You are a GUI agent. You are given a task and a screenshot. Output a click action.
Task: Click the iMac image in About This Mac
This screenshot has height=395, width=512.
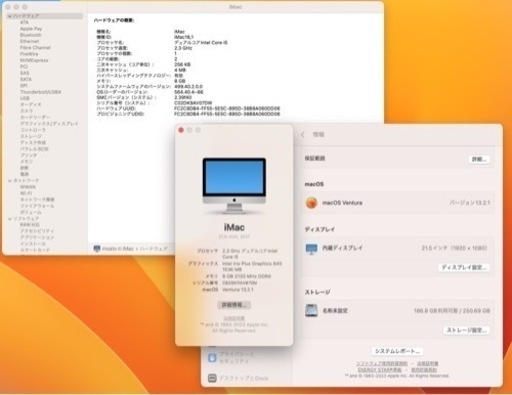coord(234,186)
